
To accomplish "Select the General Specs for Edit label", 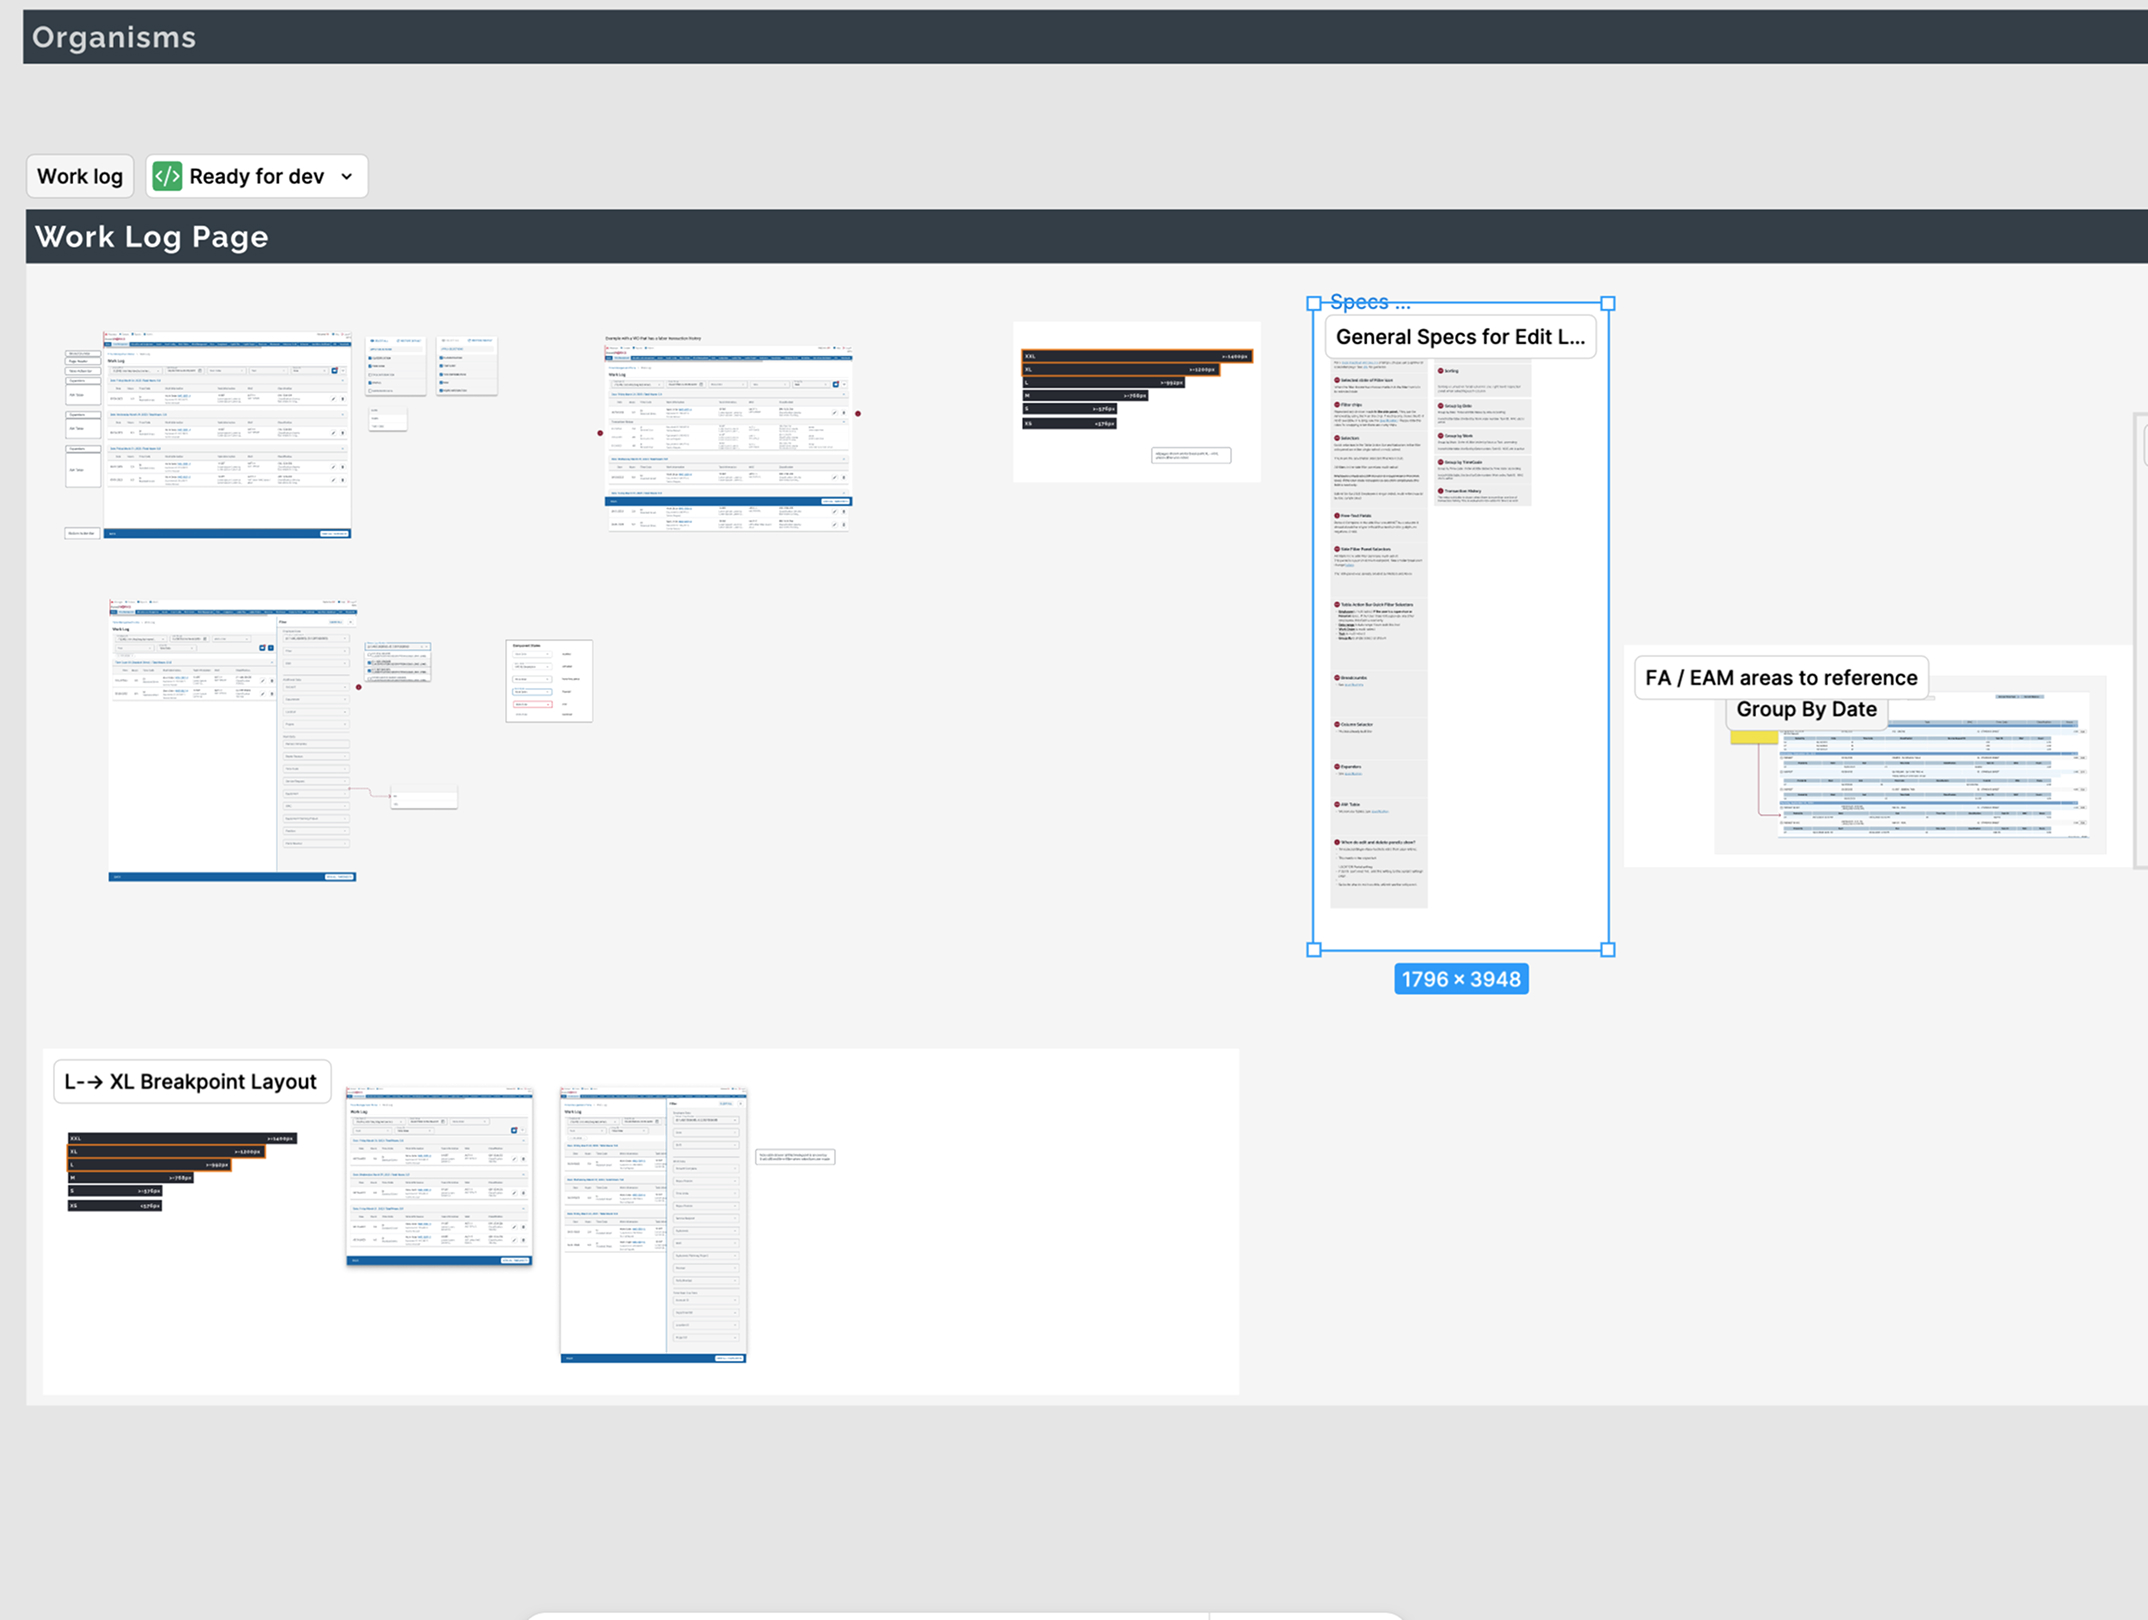I will pyautogui.click(x=1459, y=337).
